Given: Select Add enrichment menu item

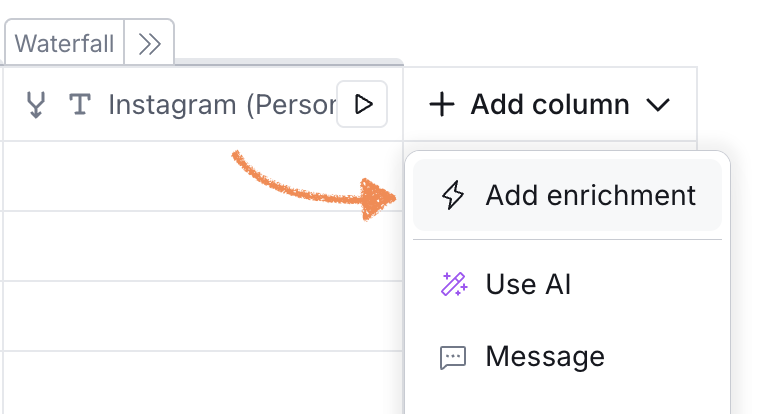Looking at the screenshot, I should click(x=567, y=195).
